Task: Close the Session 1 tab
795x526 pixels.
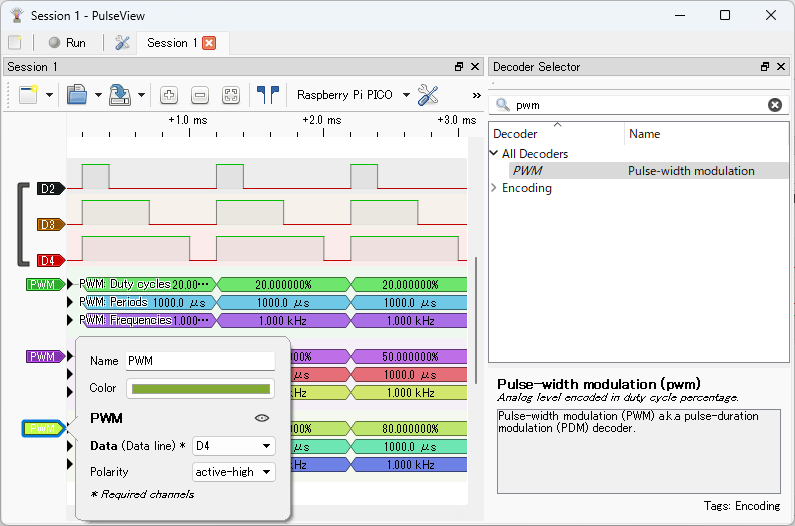Action: click(209, 43)
